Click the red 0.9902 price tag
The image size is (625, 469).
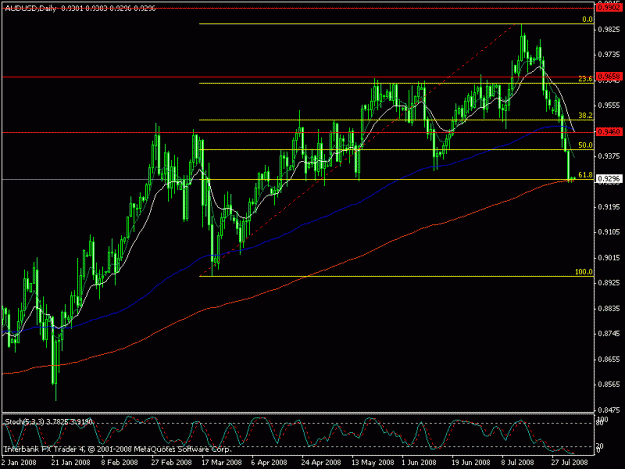[x=609, y=8]
